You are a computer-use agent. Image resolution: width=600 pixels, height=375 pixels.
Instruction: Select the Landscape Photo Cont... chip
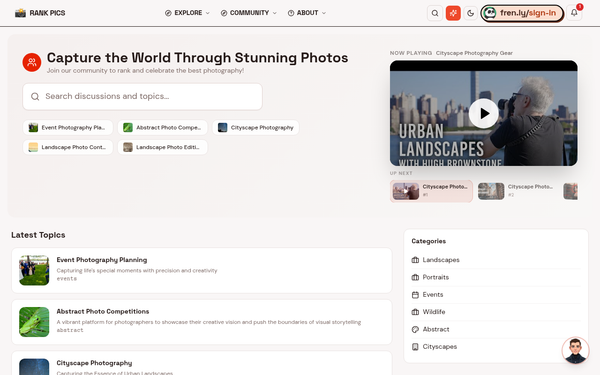68,147
